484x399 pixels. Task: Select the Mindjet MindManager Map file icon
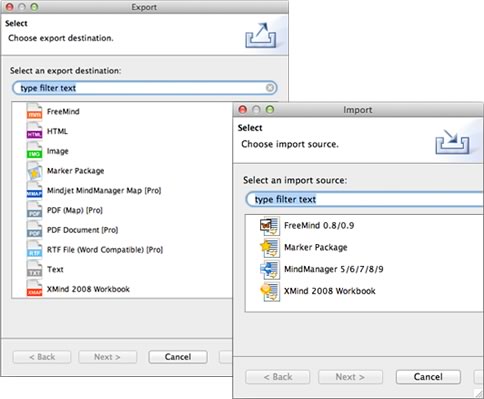pos(34,190)
